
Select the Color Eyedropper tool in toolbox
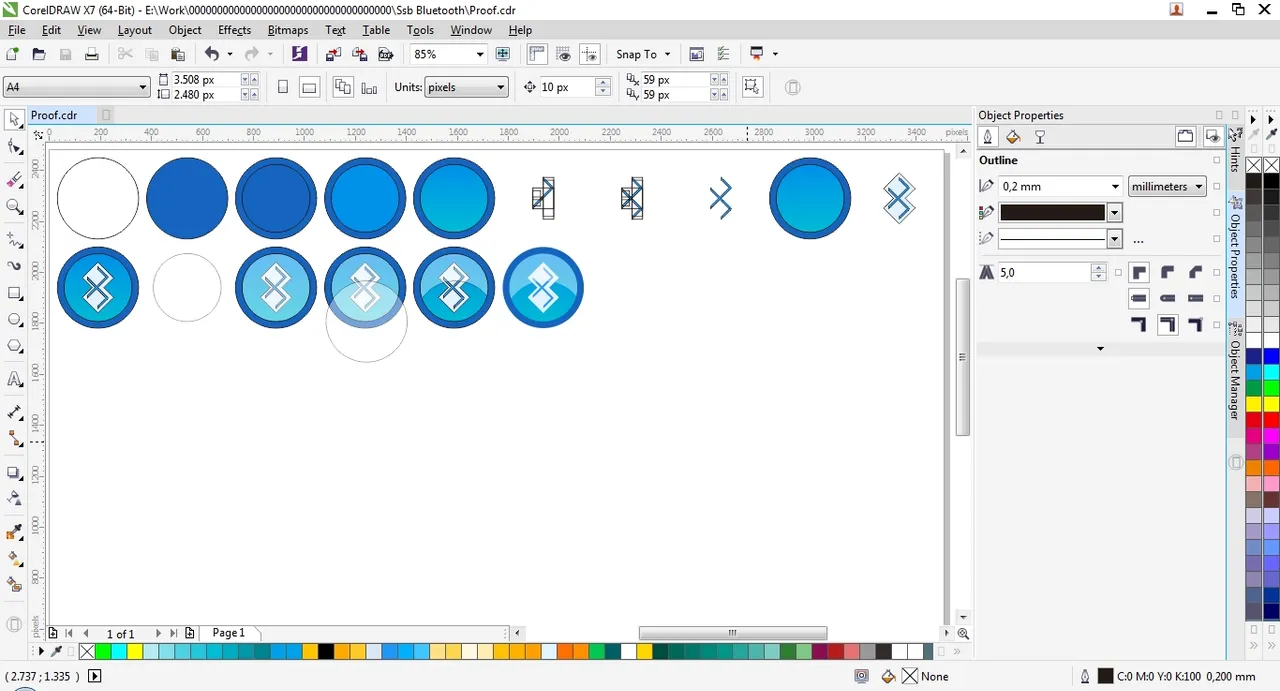(x=14, y=532)
